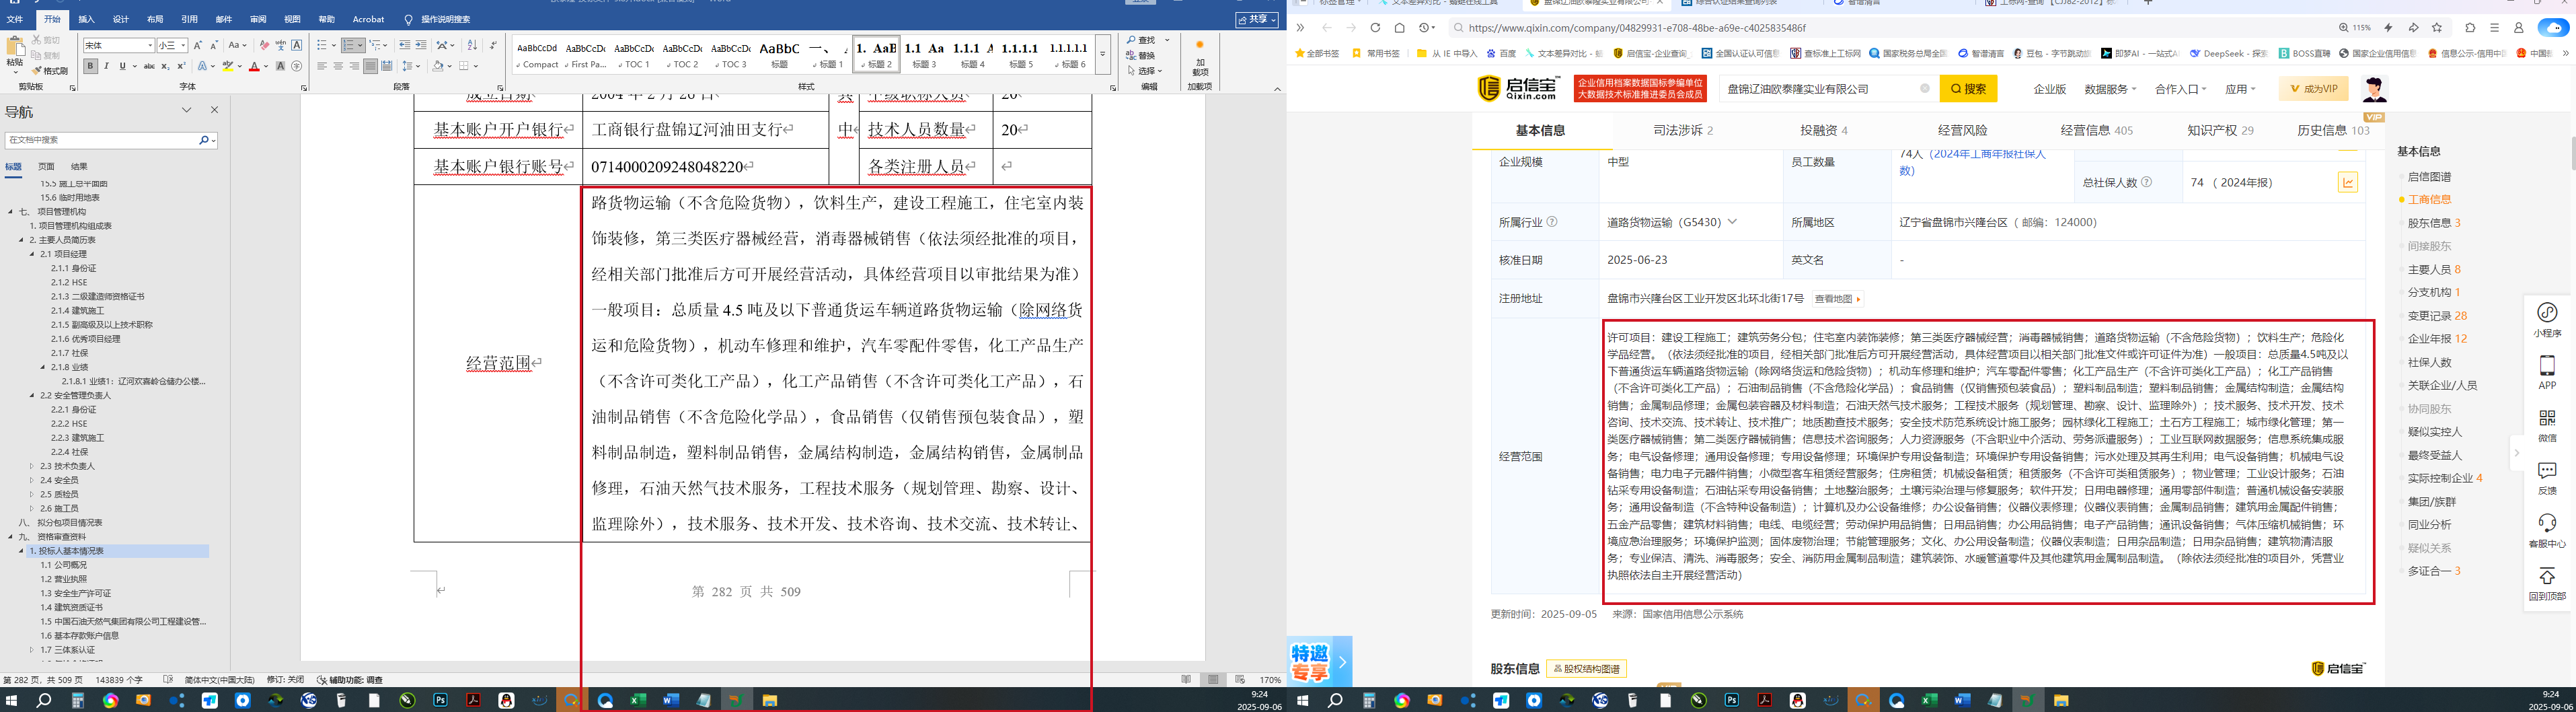Open the 插入 ribbon tab
Screen dimensions: 2576x712
tap(87, 19)
